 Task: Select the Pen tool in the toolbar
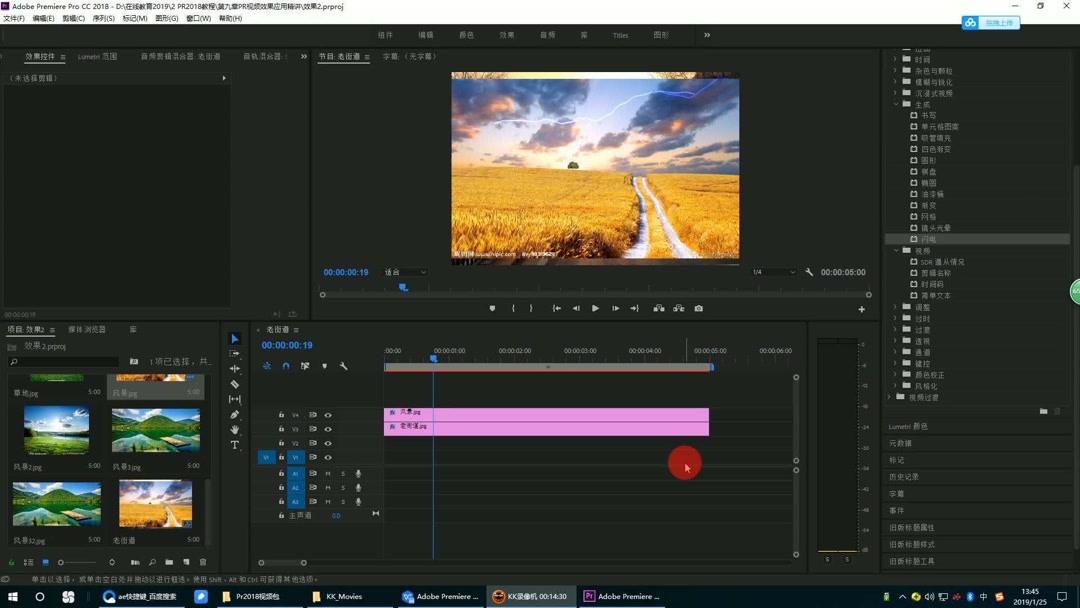(x=235, y=414)
